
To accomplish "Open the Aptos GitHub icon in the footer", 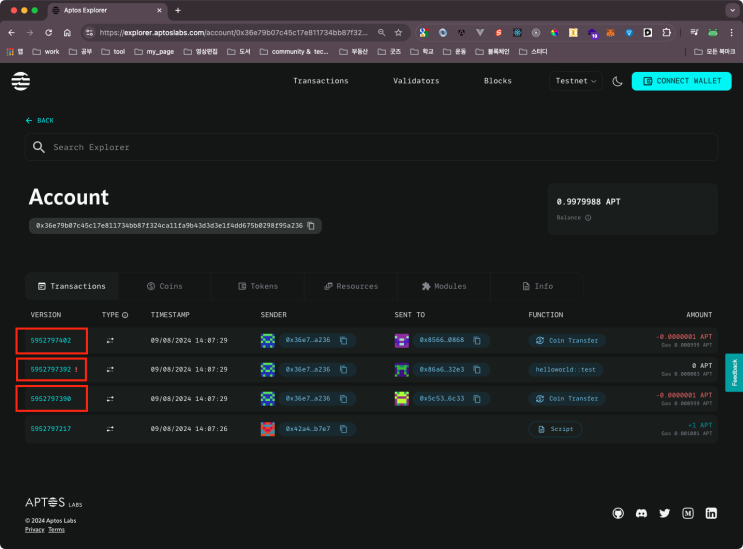I will click(x=618, y=513).
